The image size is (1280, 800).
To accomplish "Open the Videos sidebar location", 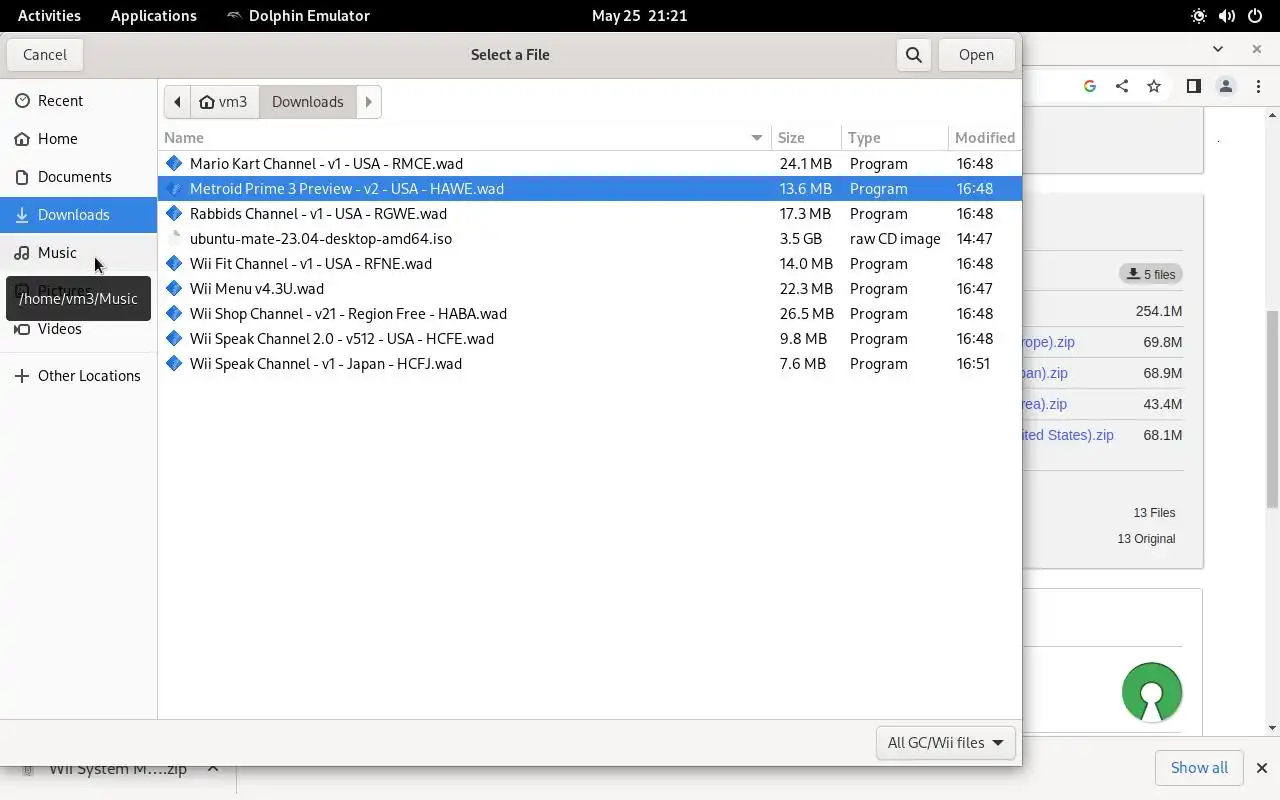I will point(78,329).
